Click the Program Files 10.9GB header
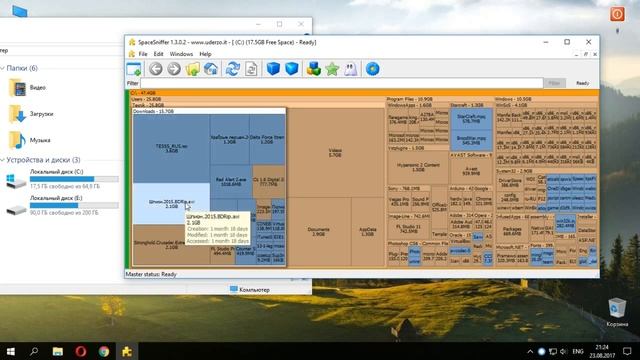Screen dimensions: 640x360 point(439,99)
